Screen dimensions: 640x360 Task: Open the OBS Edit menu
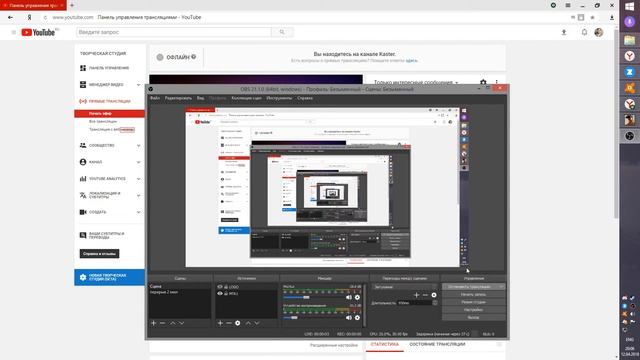[178, 98]
